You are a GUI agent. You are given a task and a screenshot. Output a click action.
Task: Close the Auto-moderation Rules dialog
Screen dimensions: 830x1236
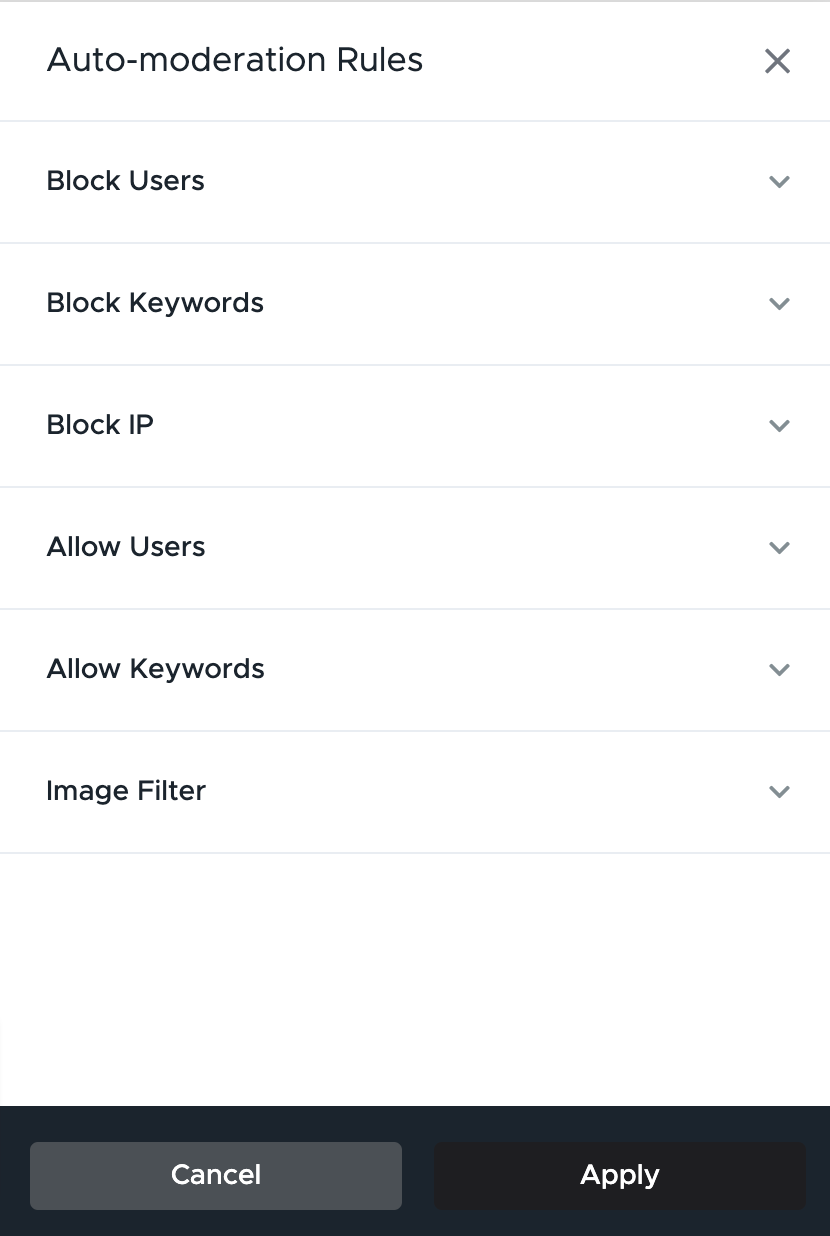(777, 61)
